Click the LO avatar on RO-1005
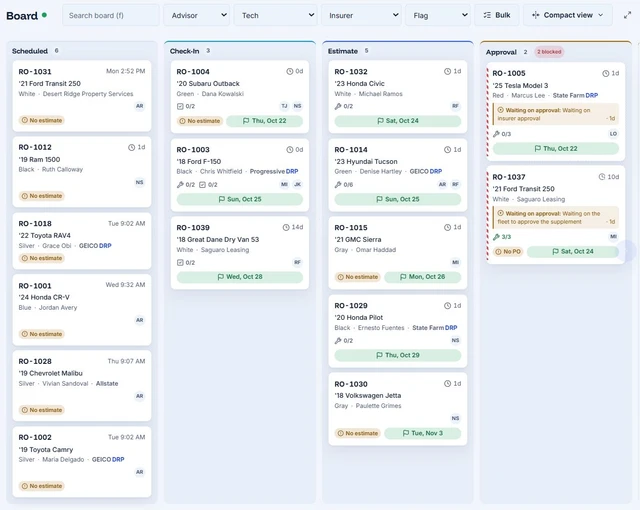 613,134
